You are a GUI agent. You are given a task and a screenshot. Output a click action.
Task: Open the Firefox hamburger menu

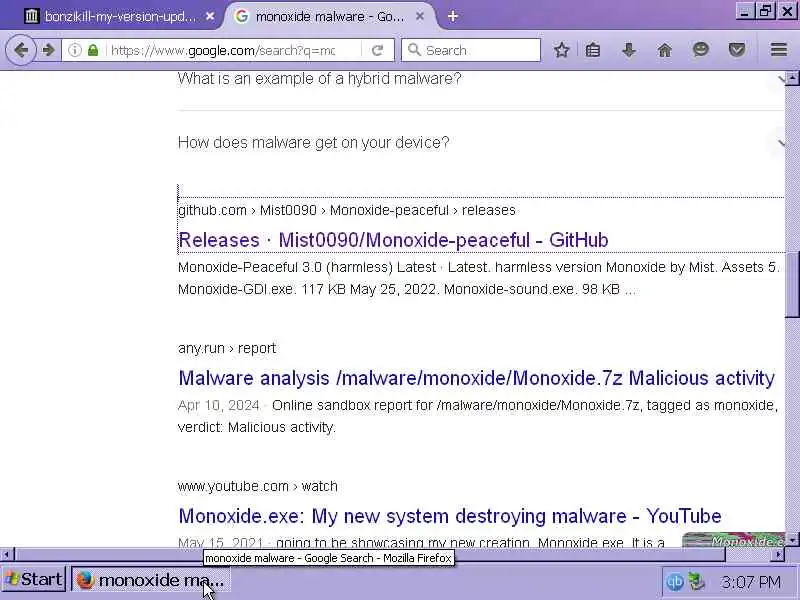(779, 49)
